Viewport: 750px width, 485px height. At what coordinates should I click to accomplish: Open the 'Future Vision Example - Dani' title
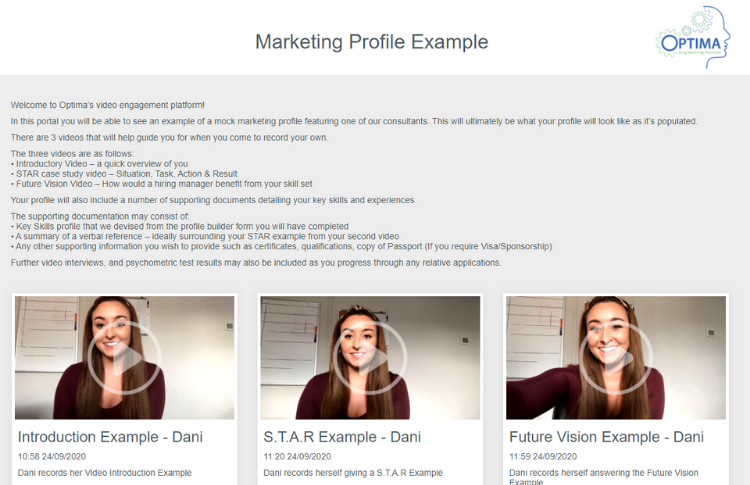[x=607, y=437]
